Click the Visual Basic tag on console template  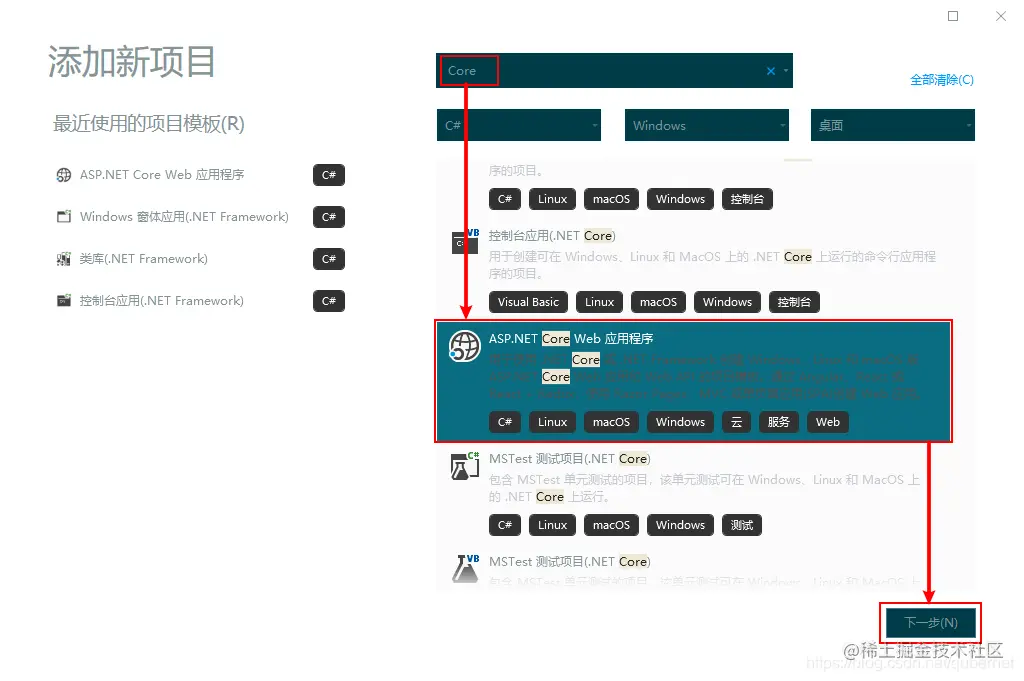click(x=528, y=302)
